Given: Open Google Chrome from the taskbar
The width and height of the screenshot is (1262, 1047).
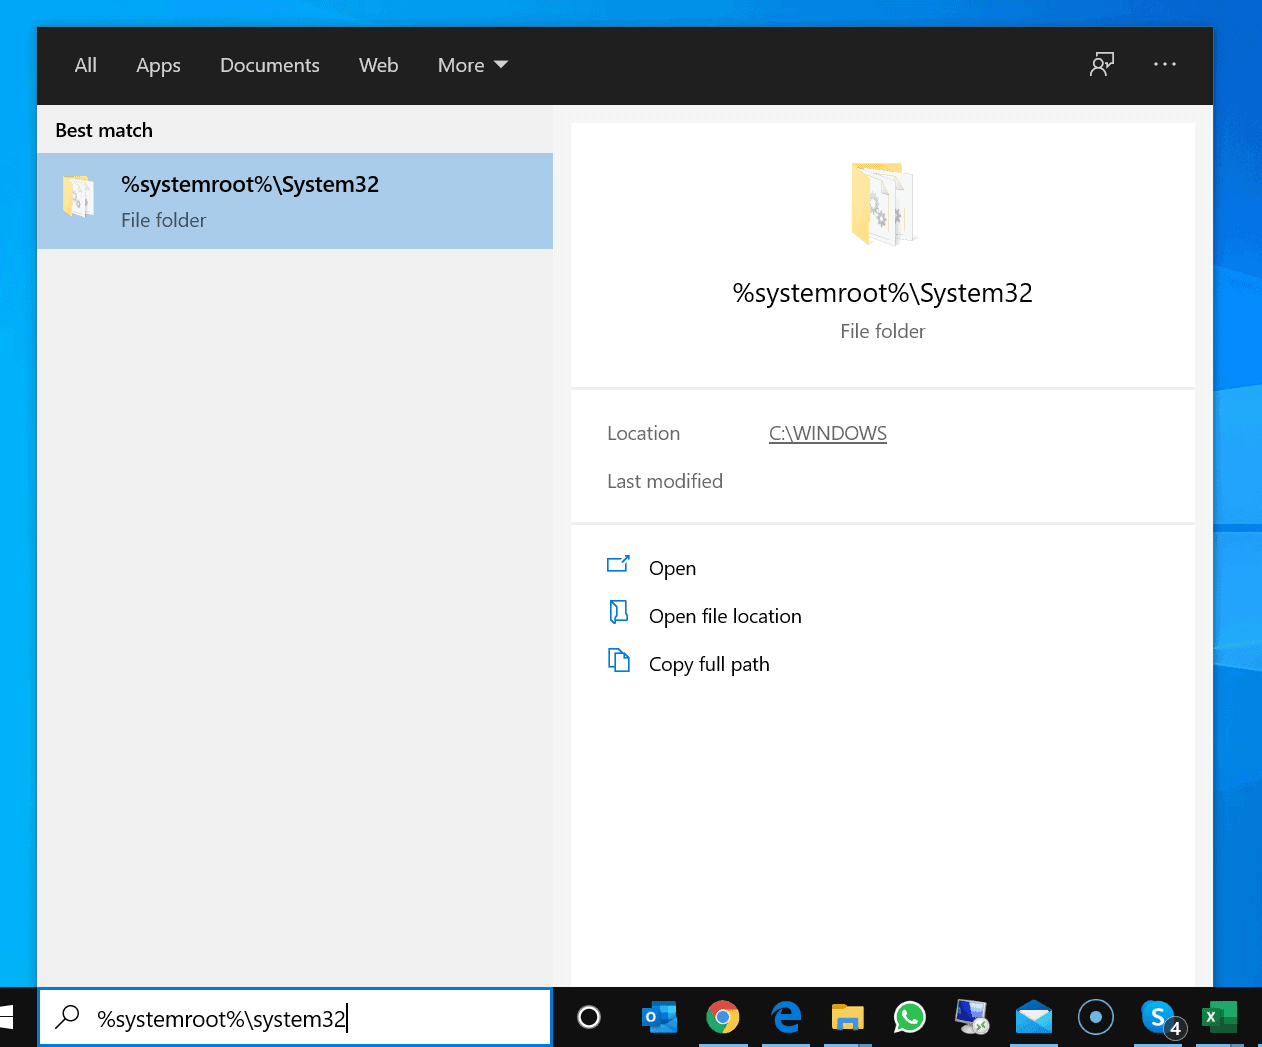Looking at the screenshot, I should pos(722,1016).
